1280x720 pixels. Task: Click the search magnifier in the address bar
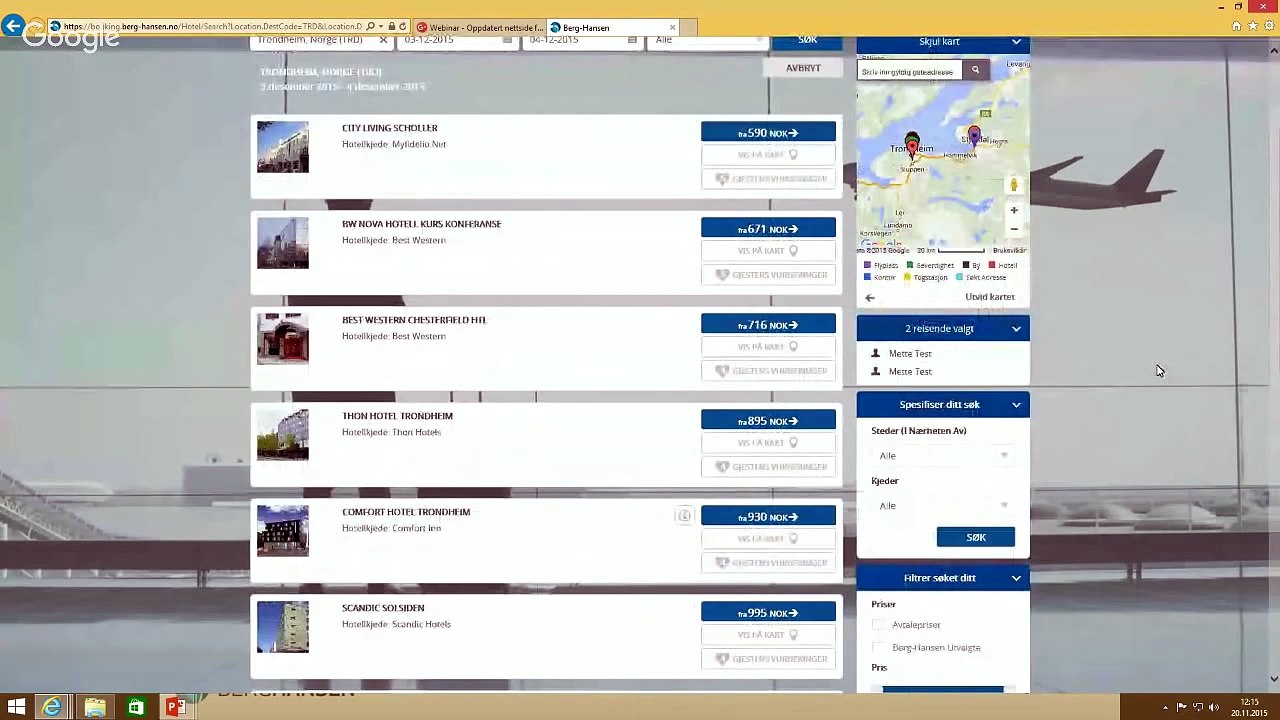coord(370,27)
